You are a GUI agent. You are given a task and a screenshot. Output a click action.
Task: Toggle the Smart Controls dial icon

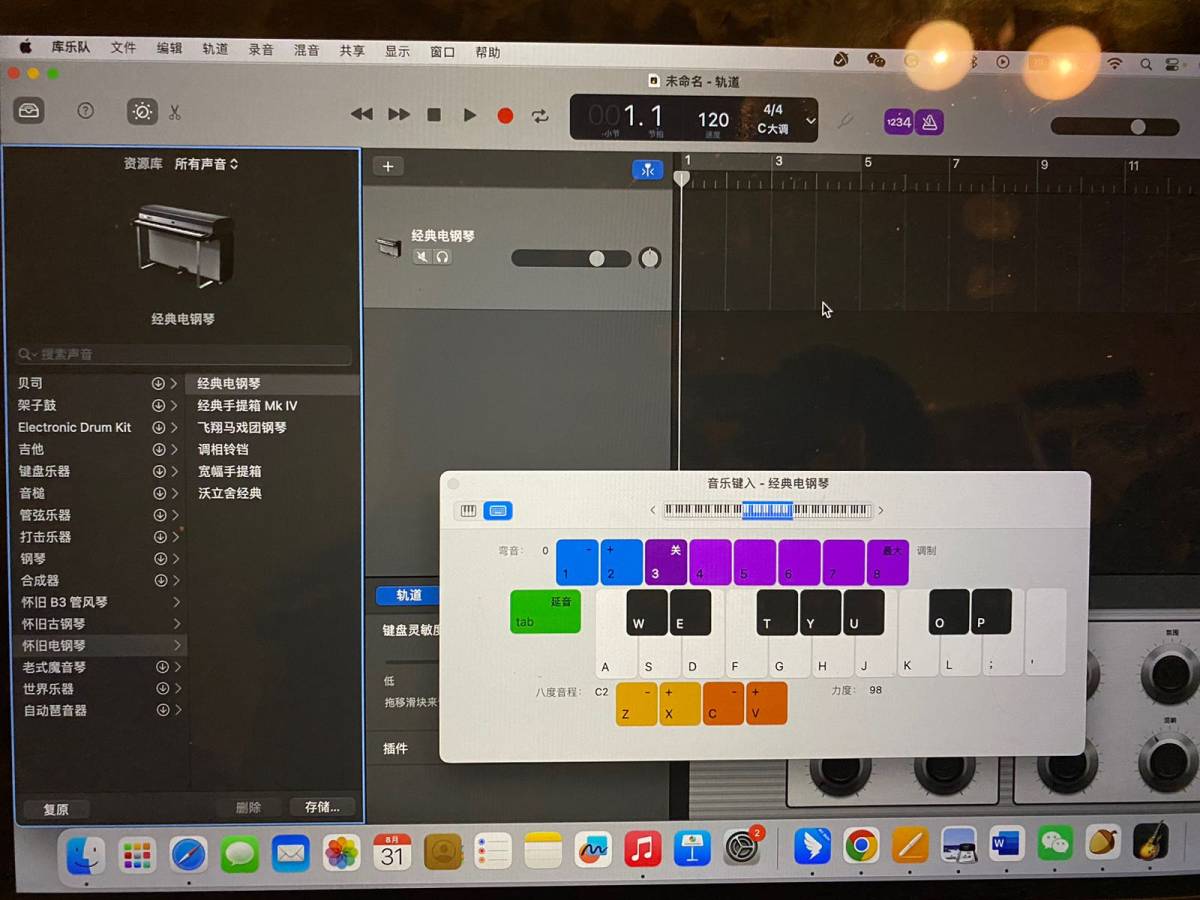pyautogui.click(x=142, y=112)
